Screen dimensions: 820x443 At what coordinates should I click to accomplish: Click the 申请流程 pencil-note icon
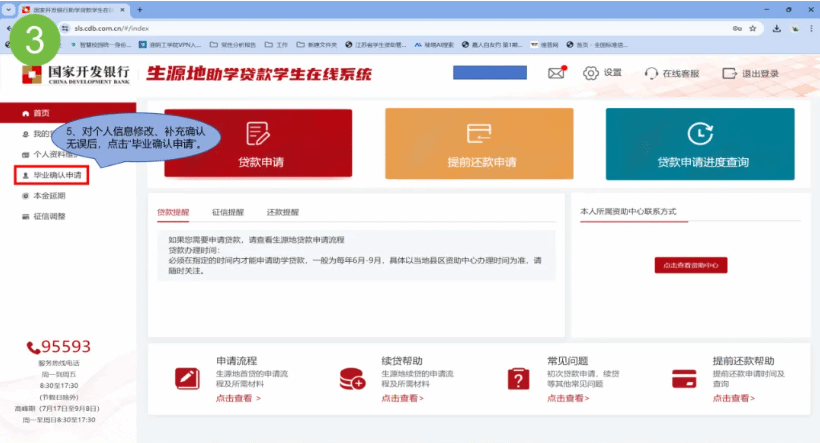(x=187, y=379)
